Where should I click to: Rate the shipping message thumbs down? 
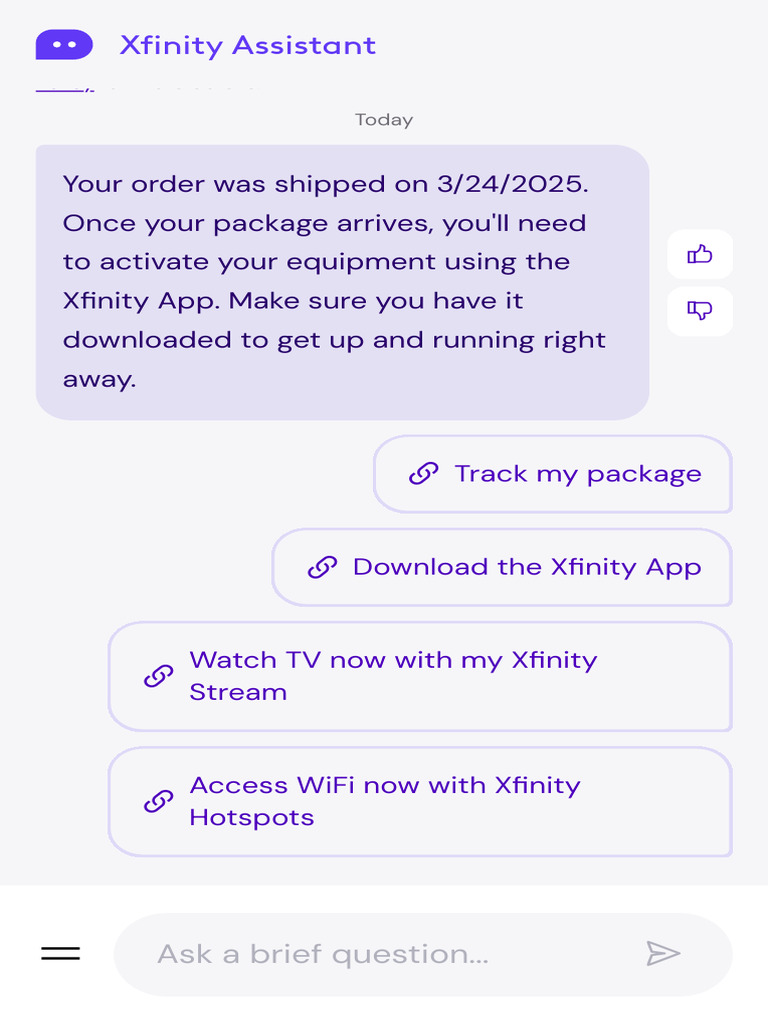(x=700, y=311)
